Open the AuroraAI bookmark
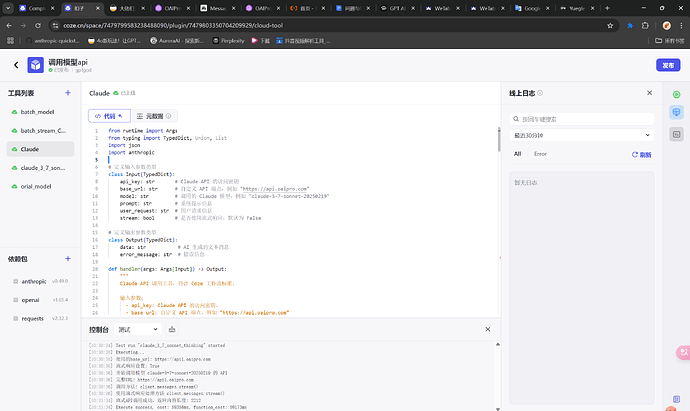 (176, 40)
